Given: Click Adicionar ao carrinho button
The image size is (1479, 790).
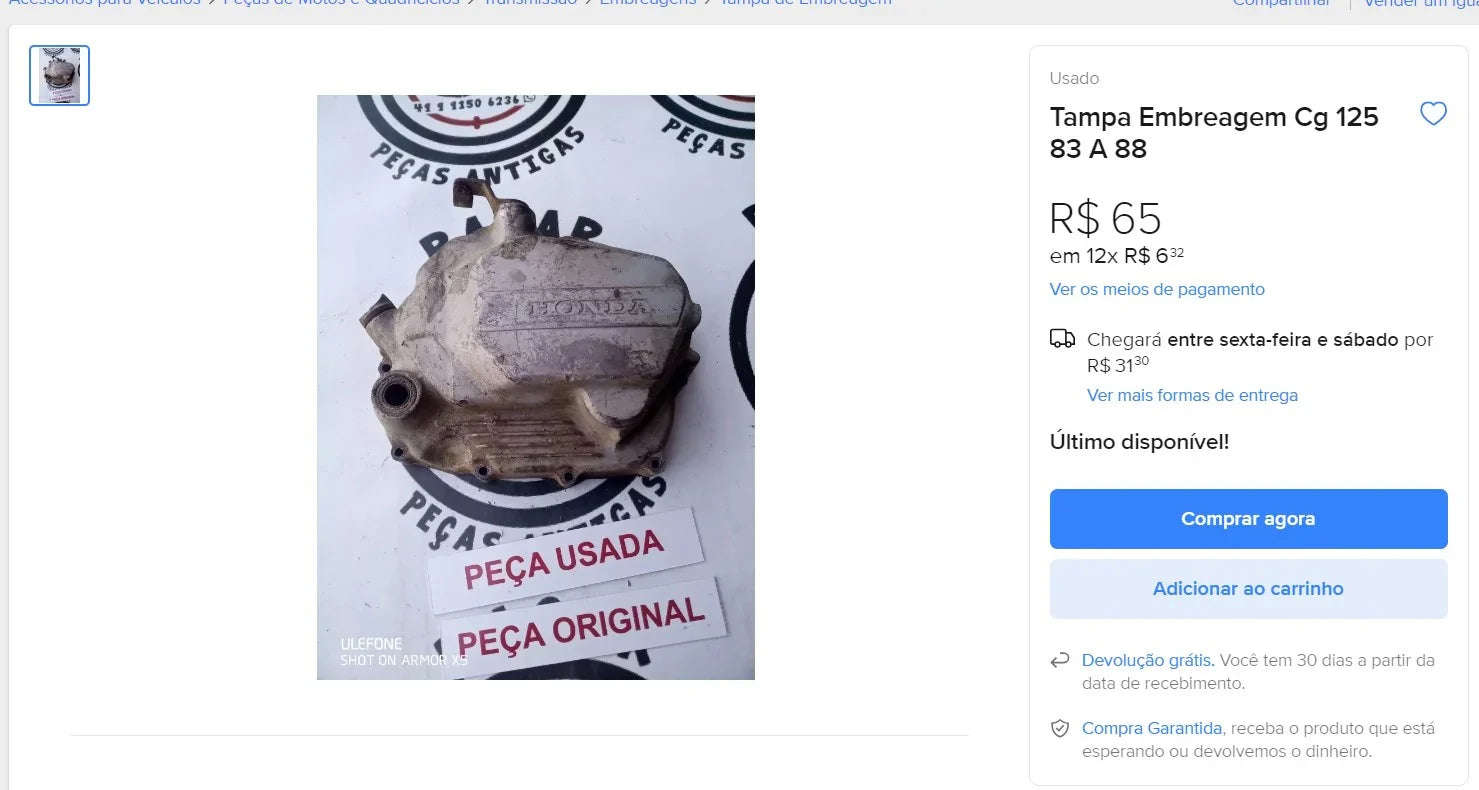Looking at the screenshot, I should click(x=1248, y=589).
